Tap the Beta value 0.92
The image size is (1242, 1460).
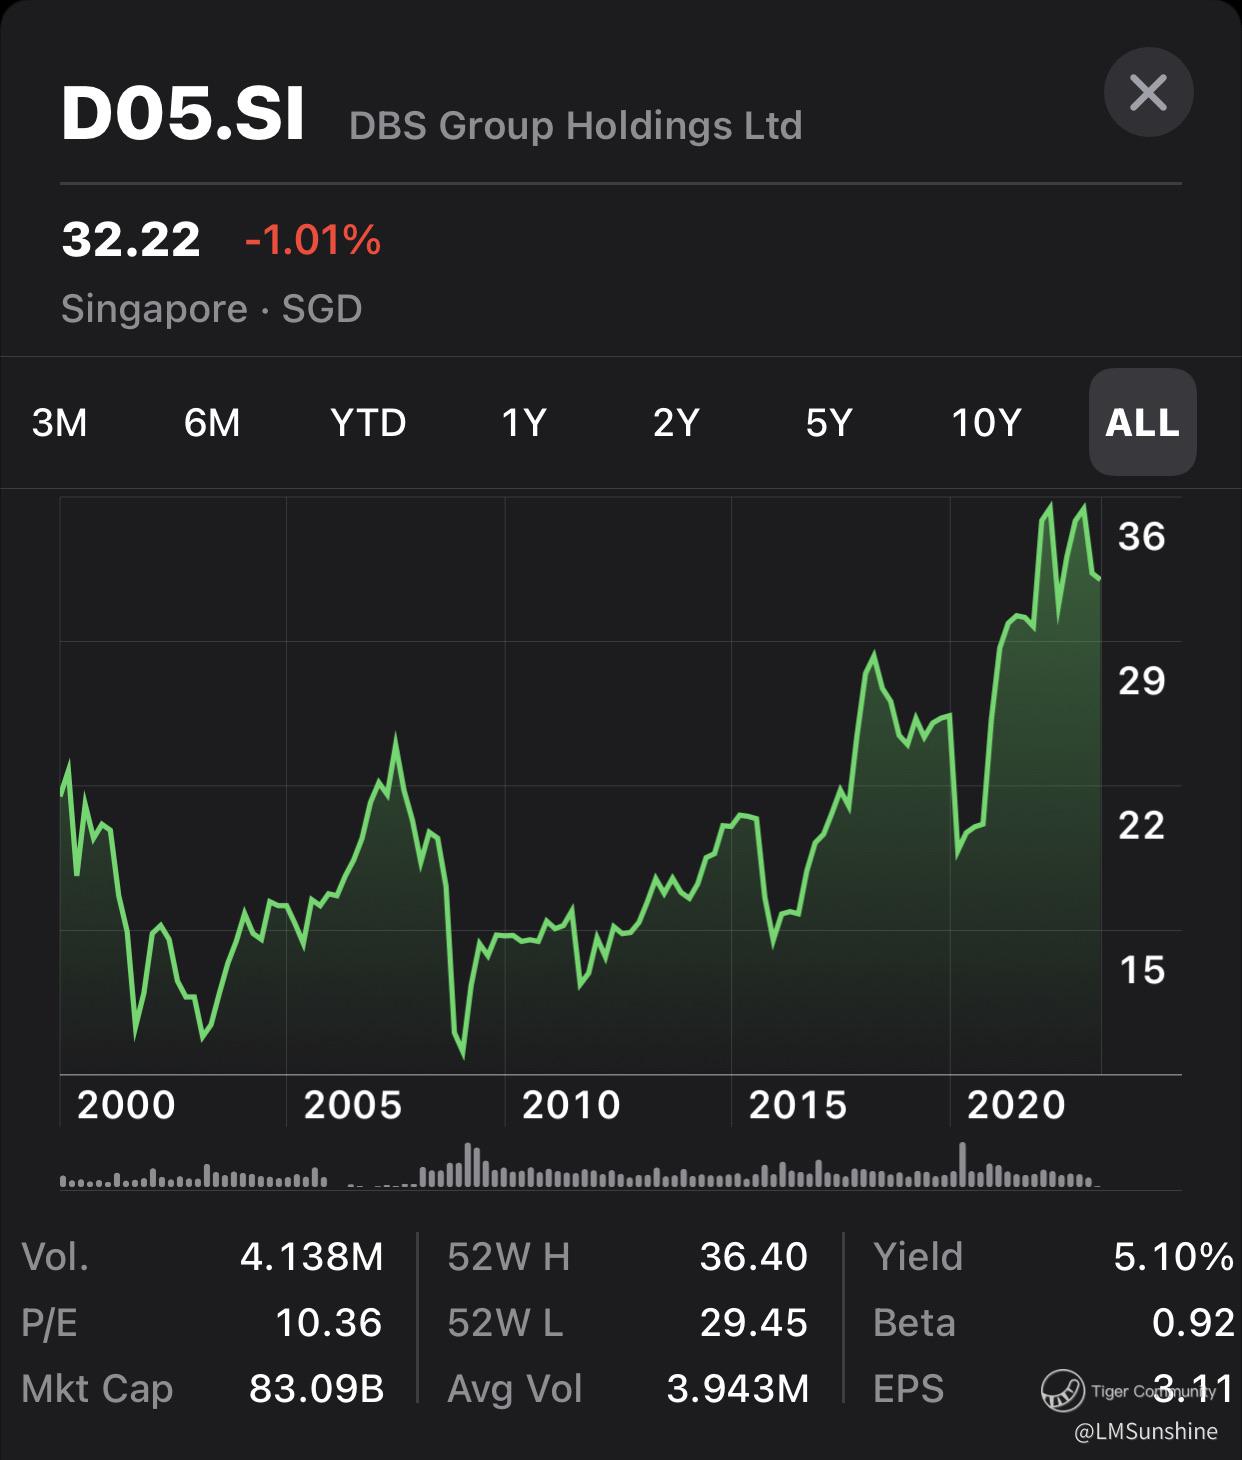1193,1323
